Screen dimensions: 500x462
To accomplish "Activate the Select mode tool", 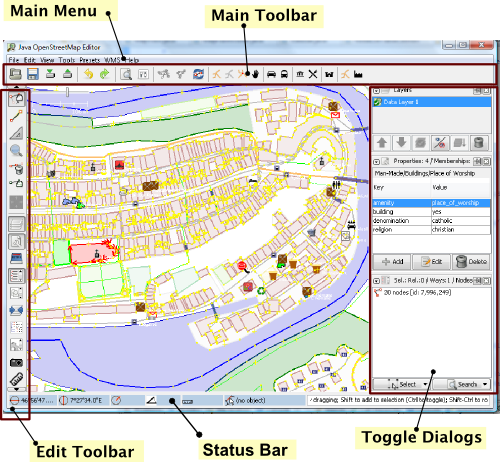I will 16,99.
